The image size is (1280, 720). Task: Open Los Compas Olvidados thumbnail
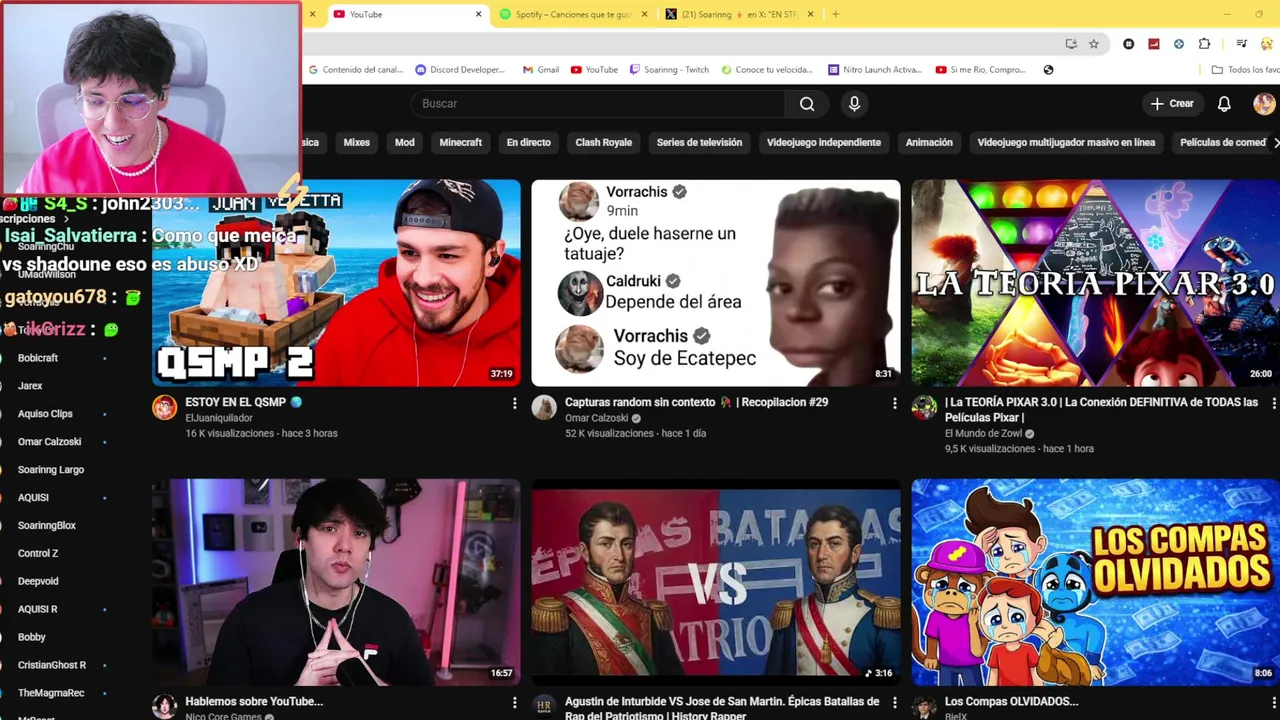point(1095,582)
